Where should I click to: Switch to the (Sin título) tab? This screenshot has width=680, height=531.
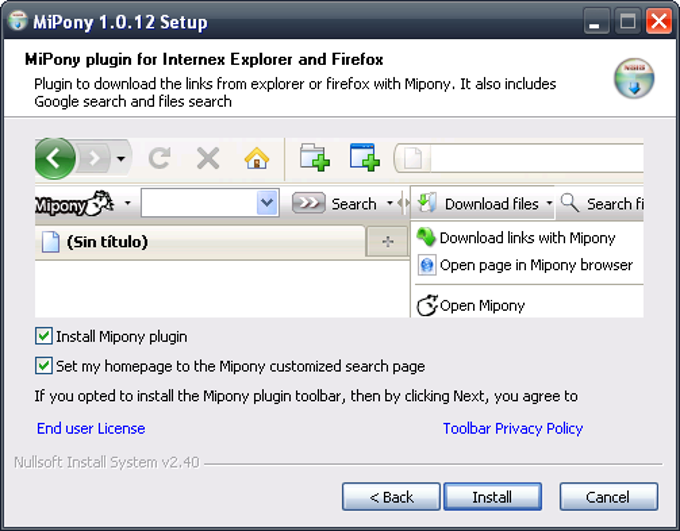[199, 242]
